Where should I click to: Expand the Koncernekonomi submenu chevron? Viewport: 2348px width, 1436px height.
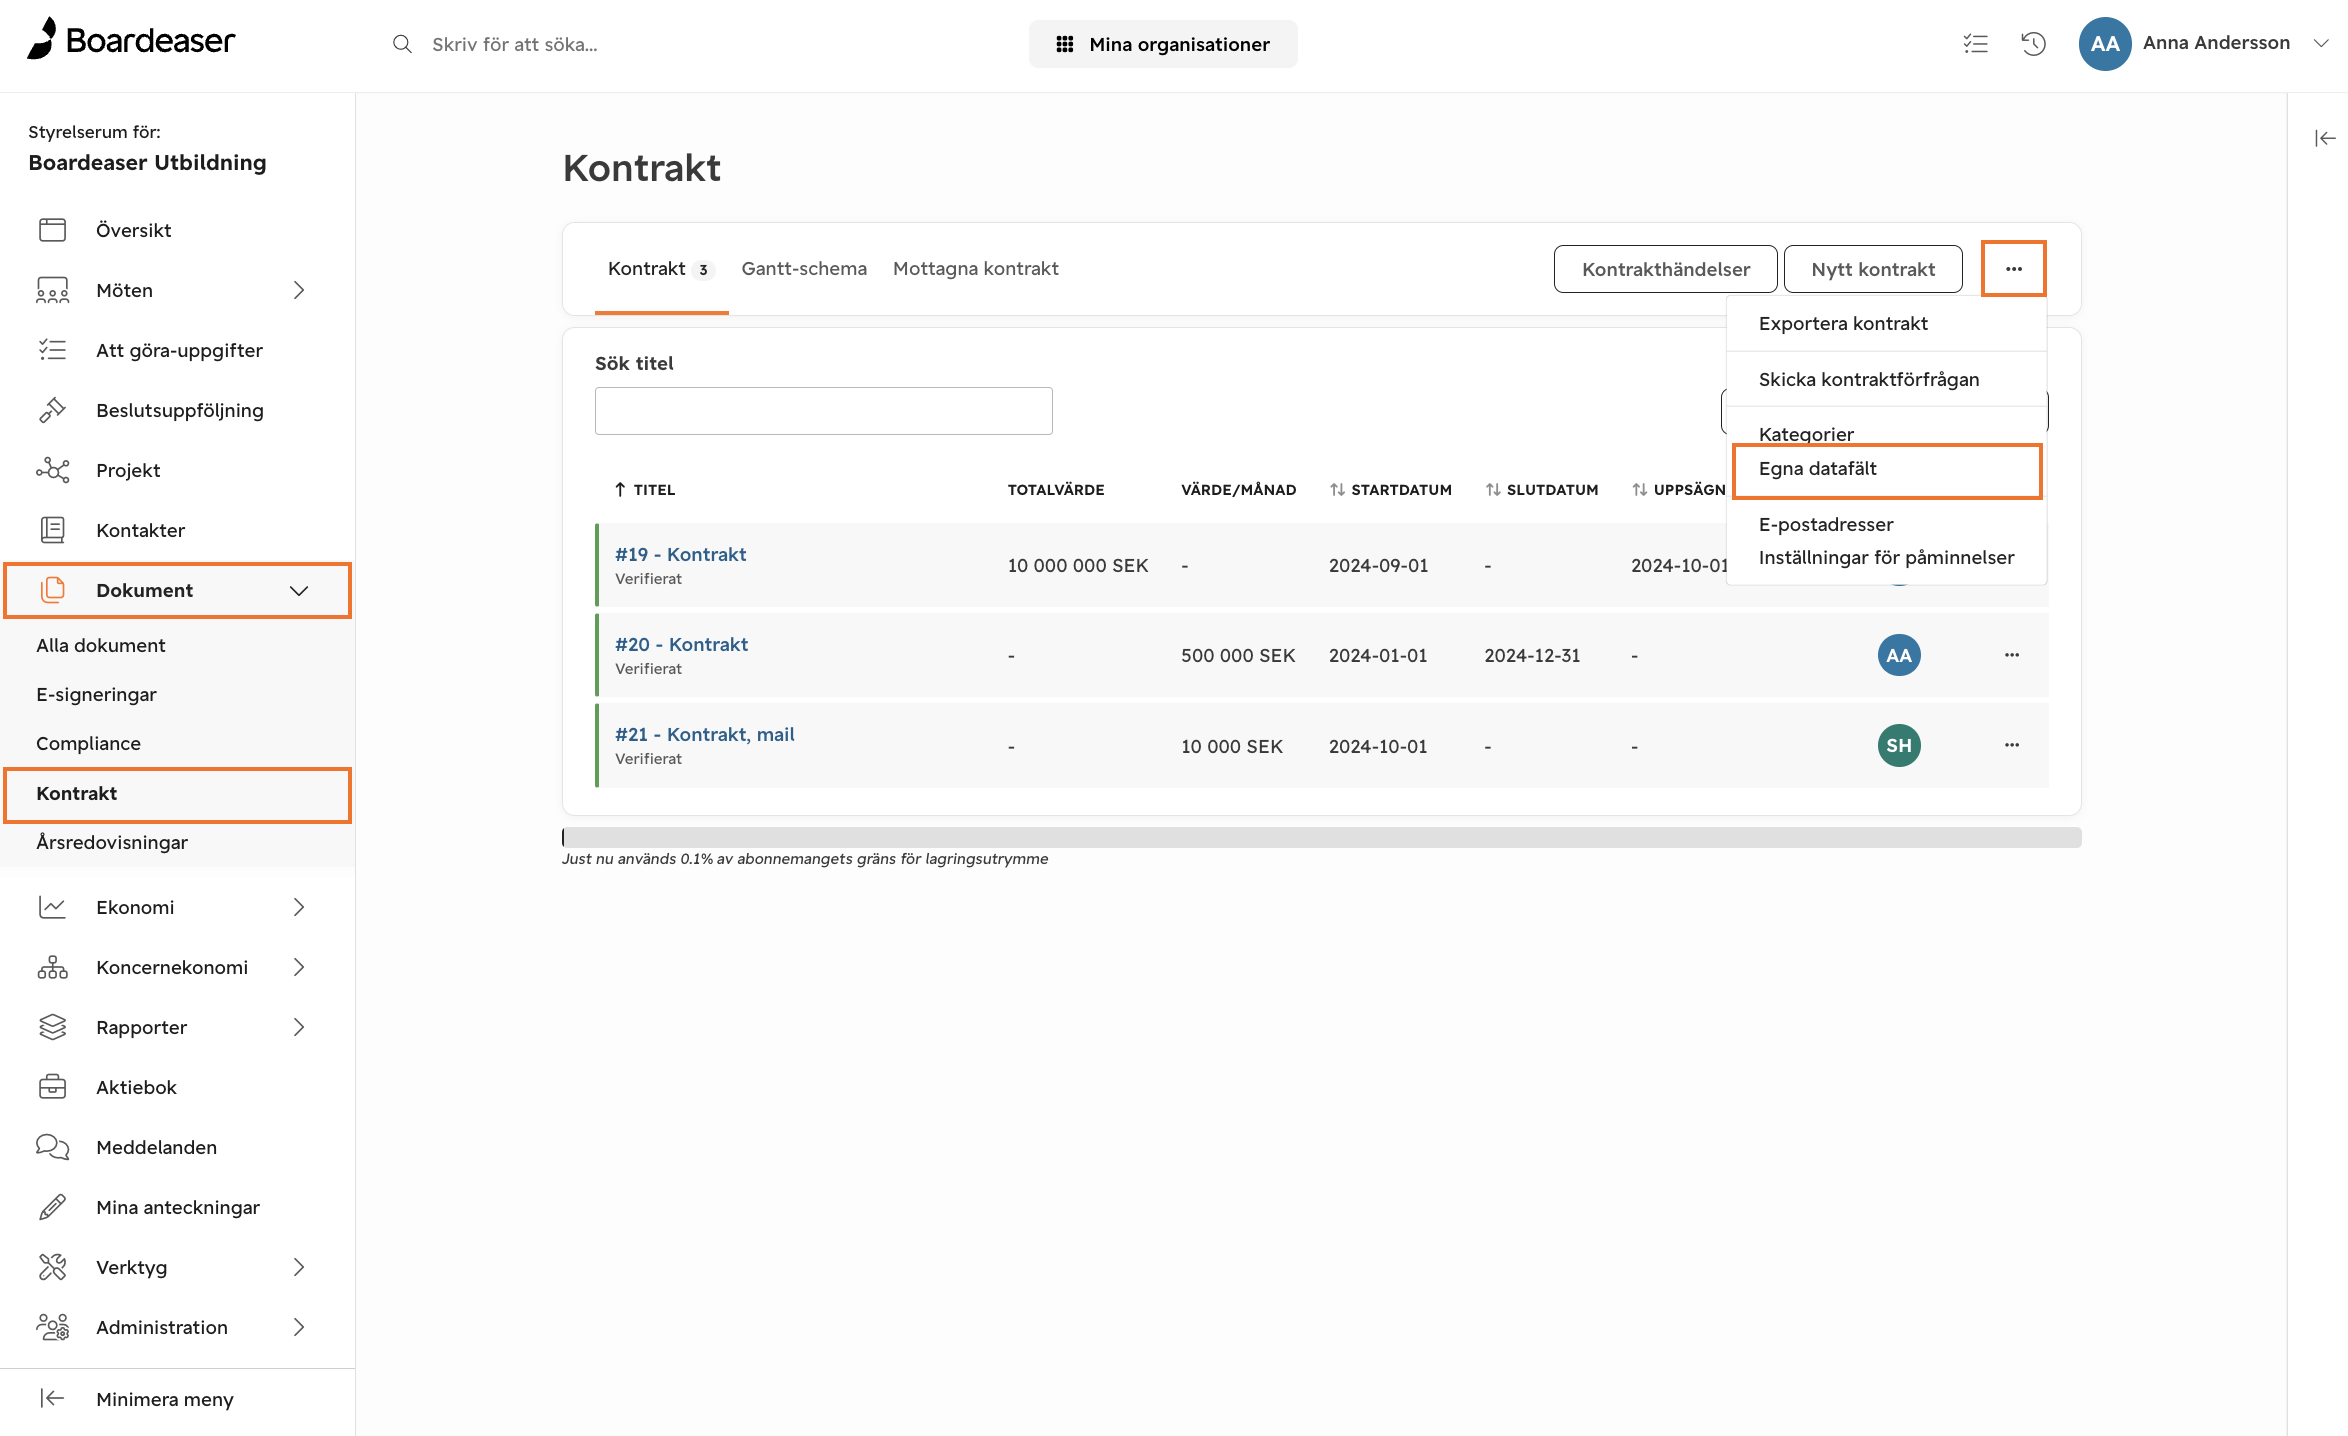point(299,967)
